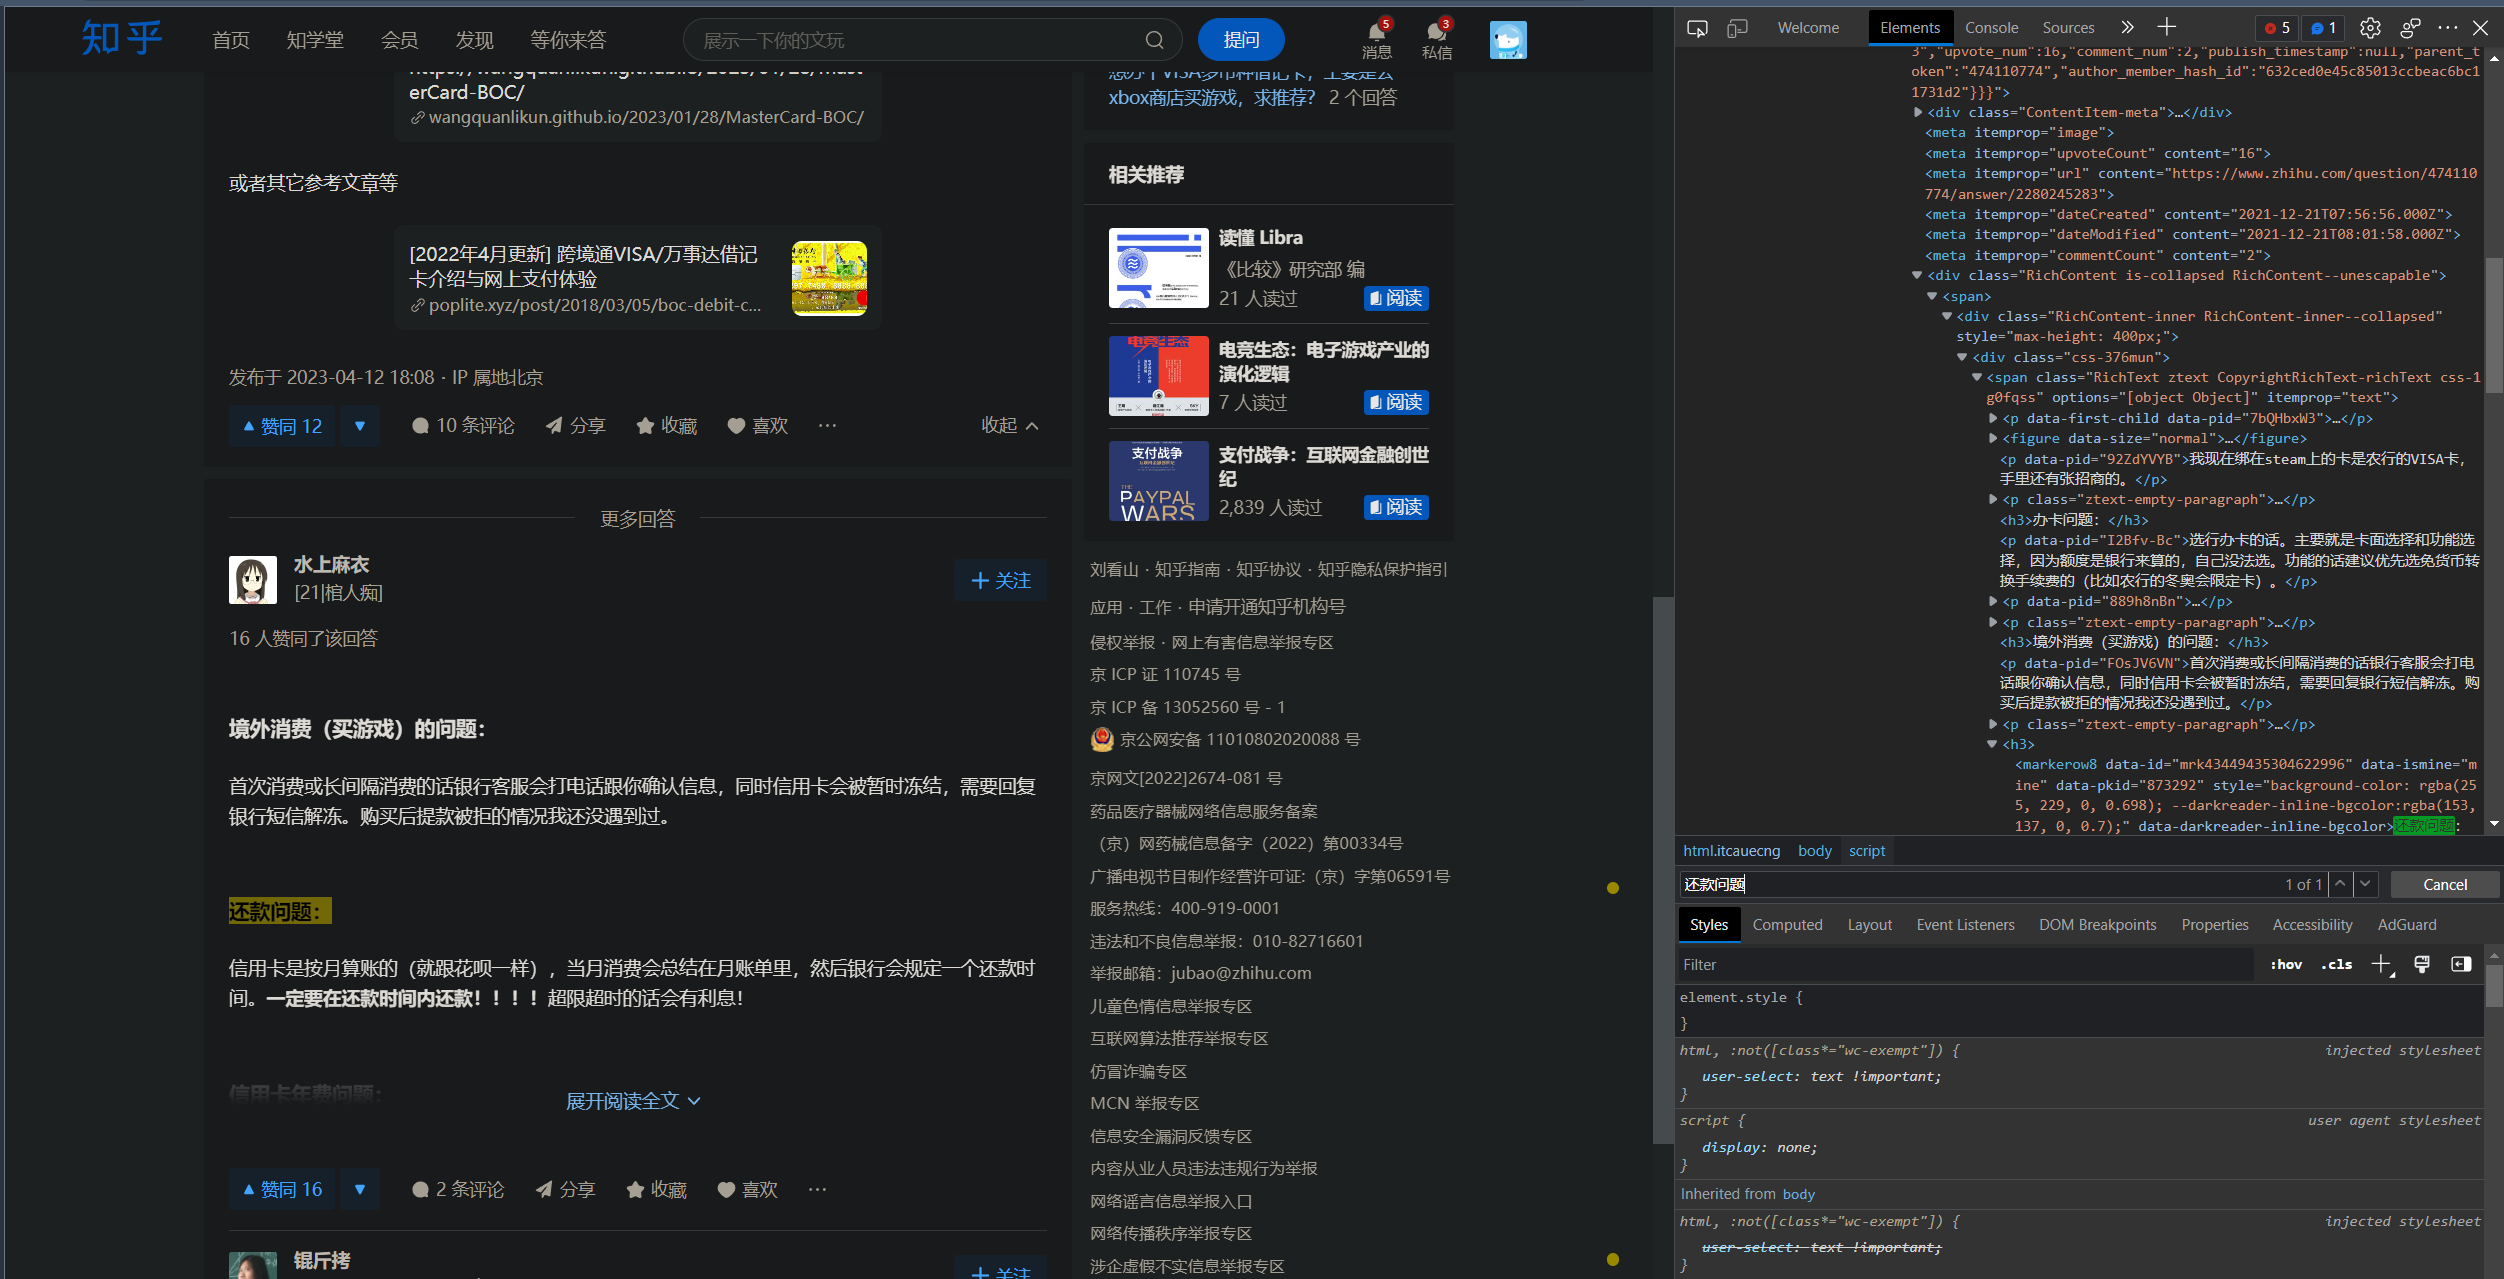Click 喜欢 on the answer with 10 comments
This screenshot has height=1279, width=2504.
click(x=758, y=426)
